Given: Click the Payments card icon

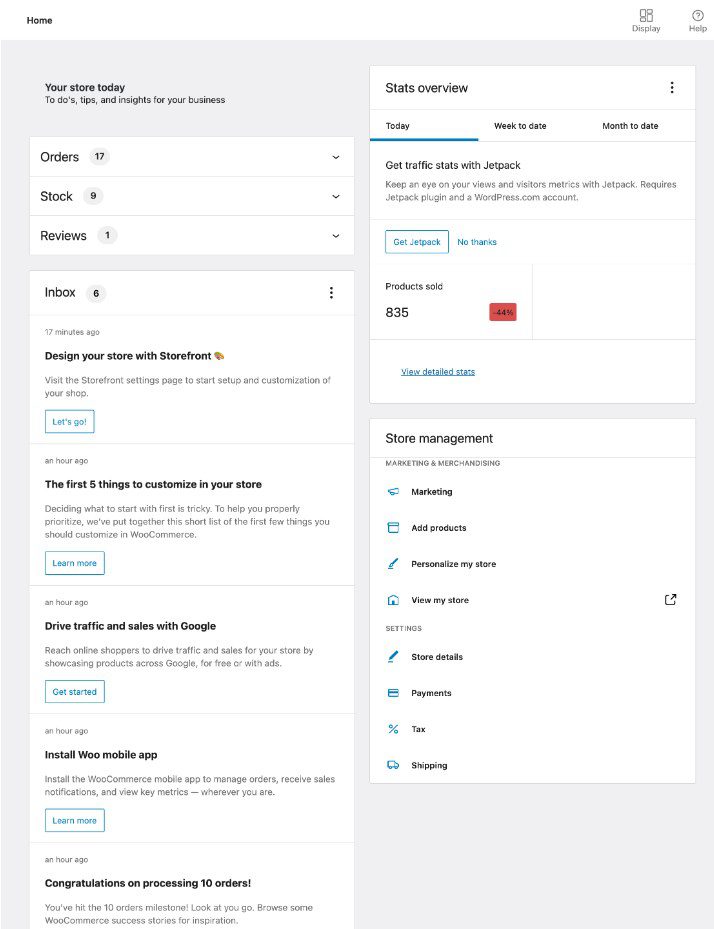Looking at the screenshot, I should (x=393, y=693).
